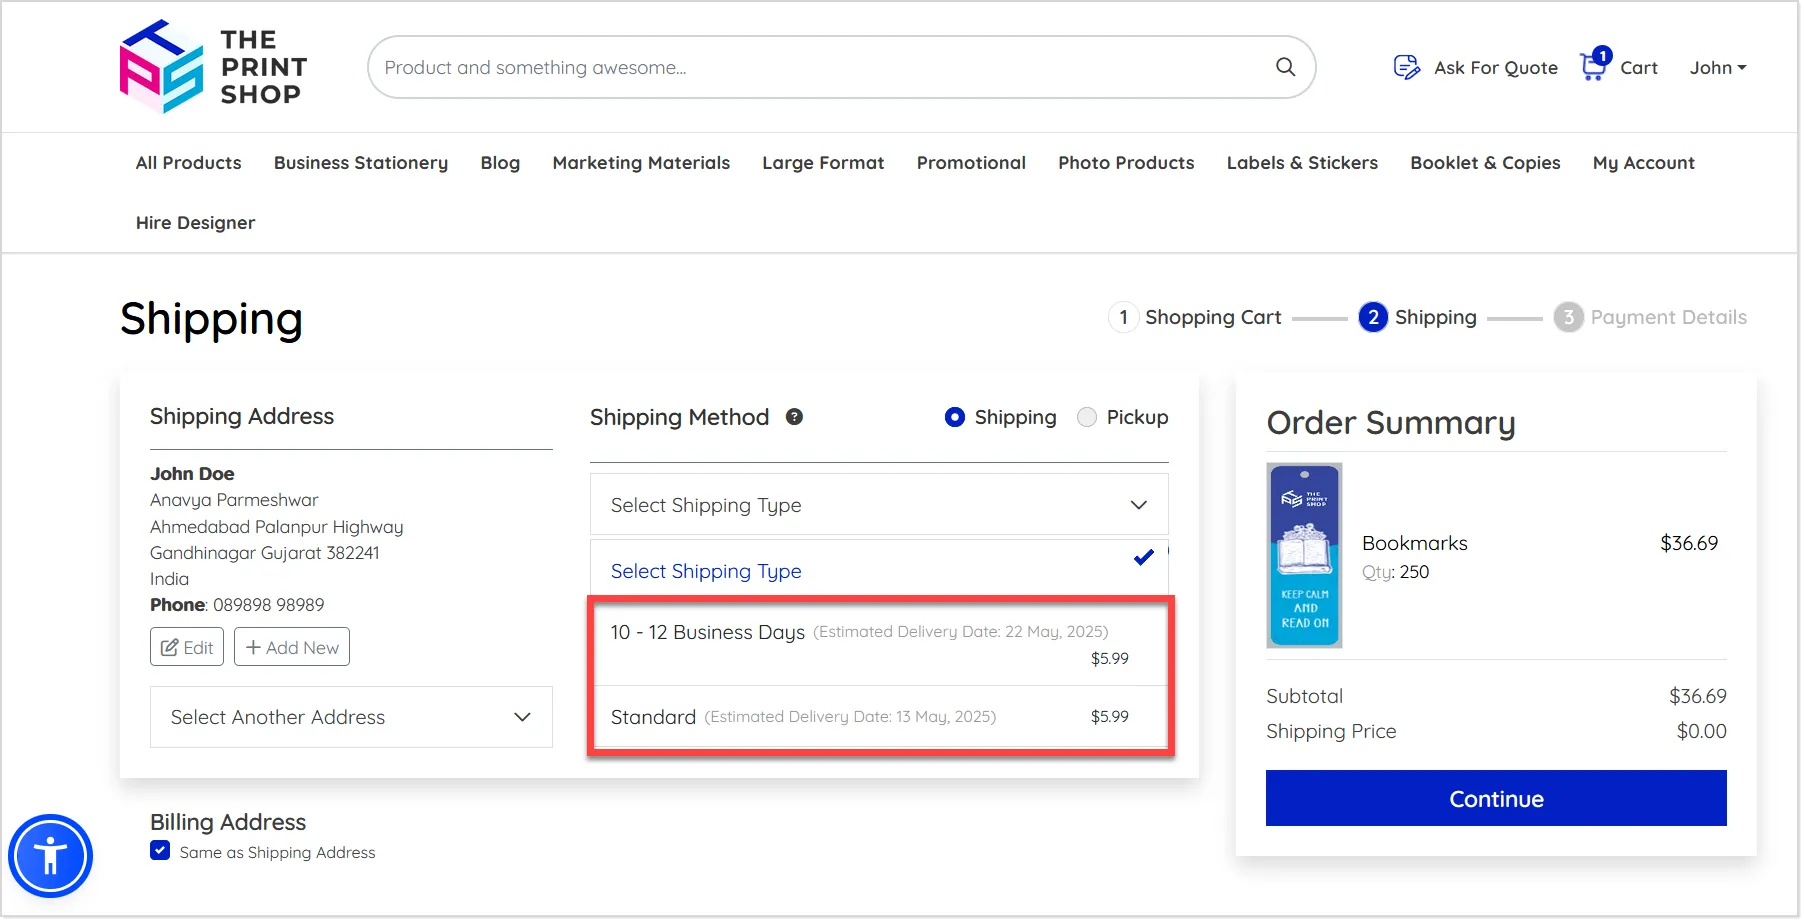
Task: Open the Select Another Address dropdown
Action: pyautogui.click(x=351, y=717)
